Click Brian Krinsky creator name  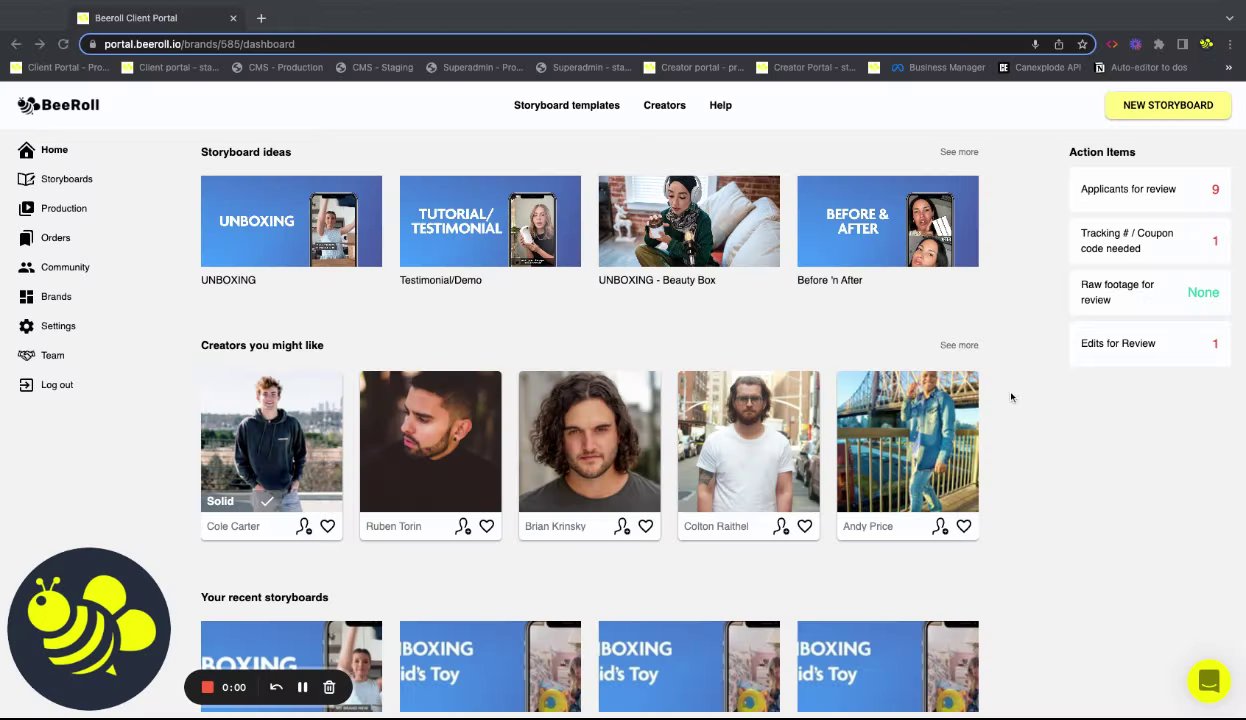tap(555, 526)
